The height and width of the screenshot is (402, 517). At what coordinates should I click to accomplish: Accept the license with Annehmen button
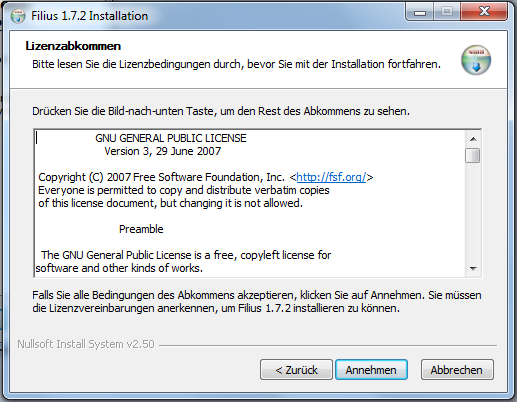[371, 370]
